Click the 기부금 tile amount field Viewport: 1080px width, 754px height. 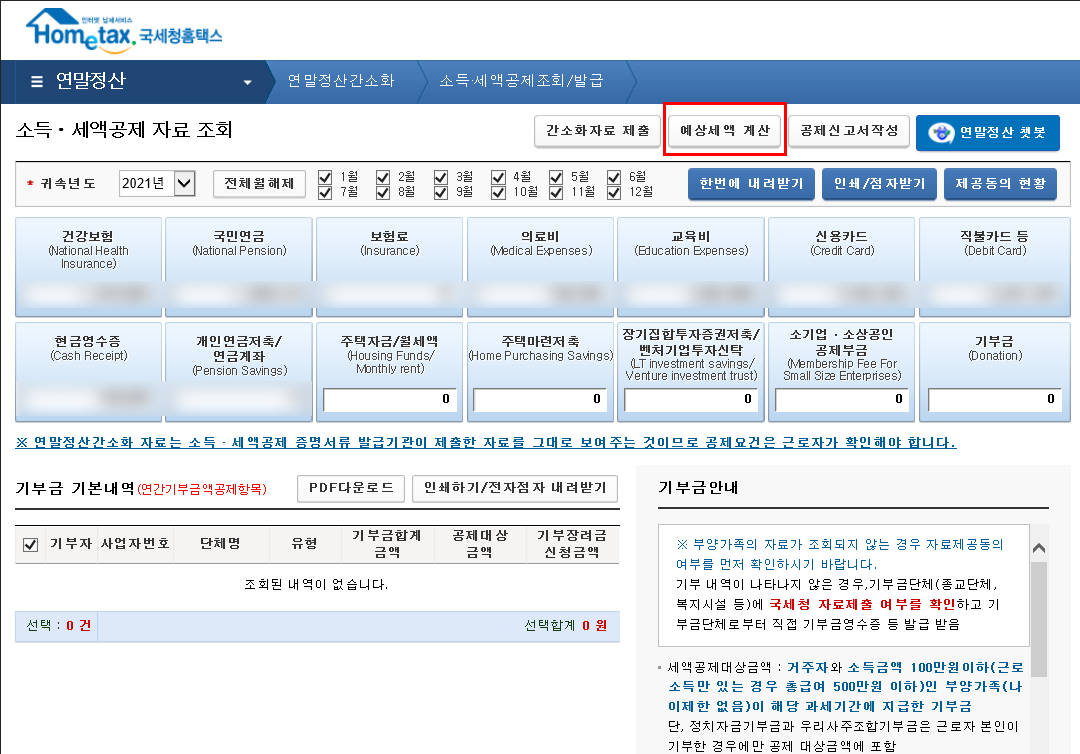click(994, 399)
